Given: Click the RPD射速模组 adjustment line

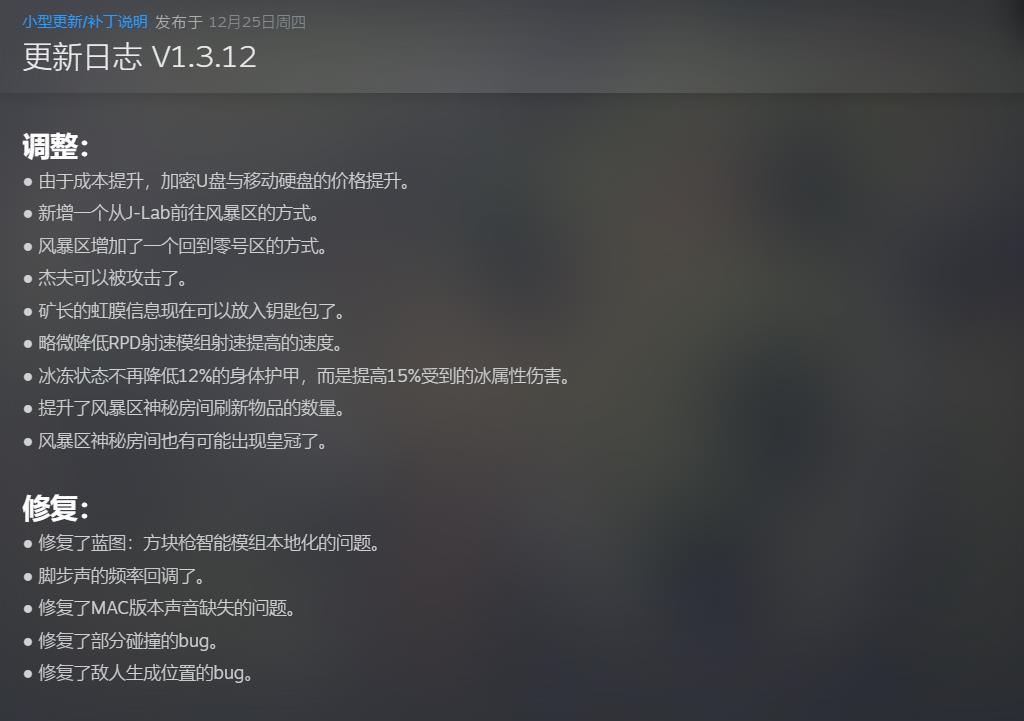Looking at the screenshot, I should (x=191, y=343).
